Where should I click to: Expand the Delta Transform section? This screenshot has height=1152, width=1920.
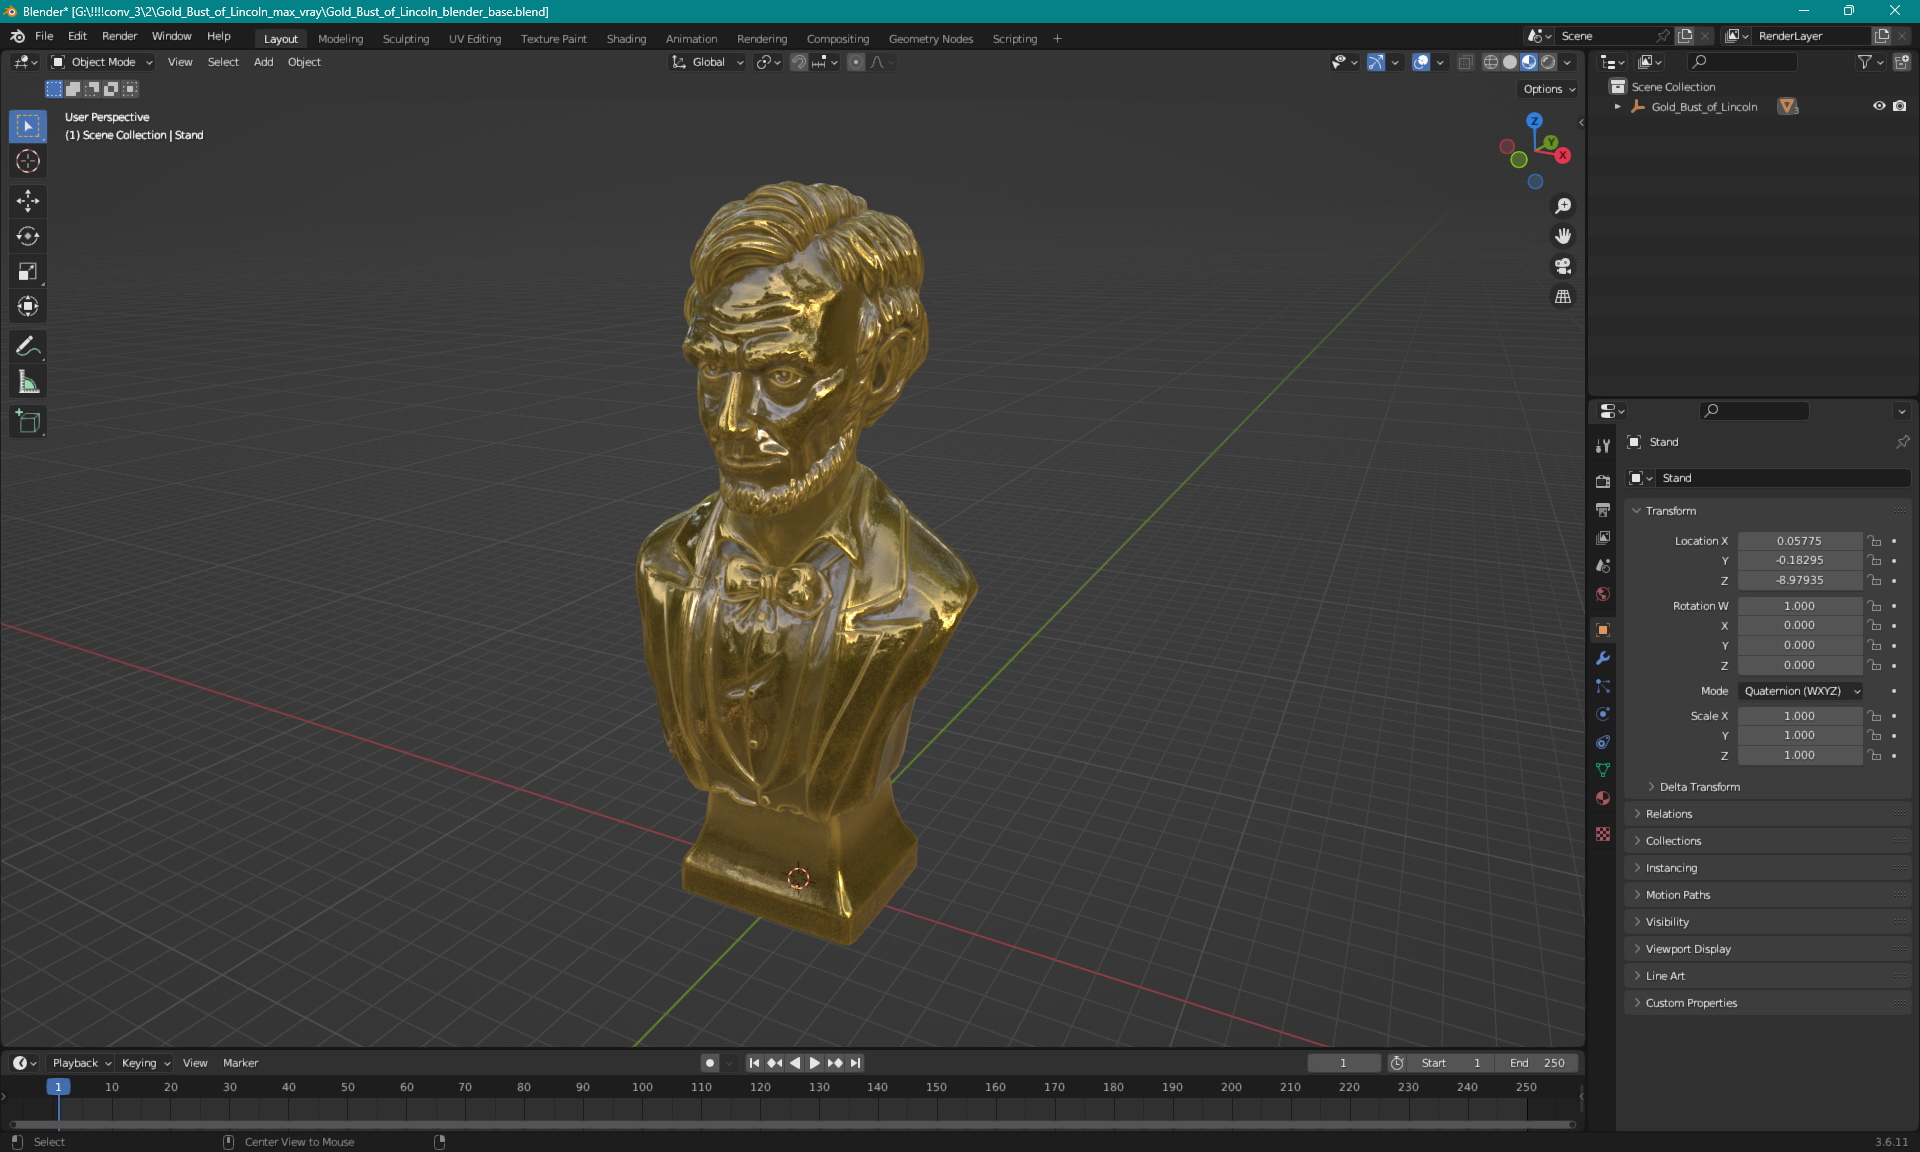pos(1698,787)
